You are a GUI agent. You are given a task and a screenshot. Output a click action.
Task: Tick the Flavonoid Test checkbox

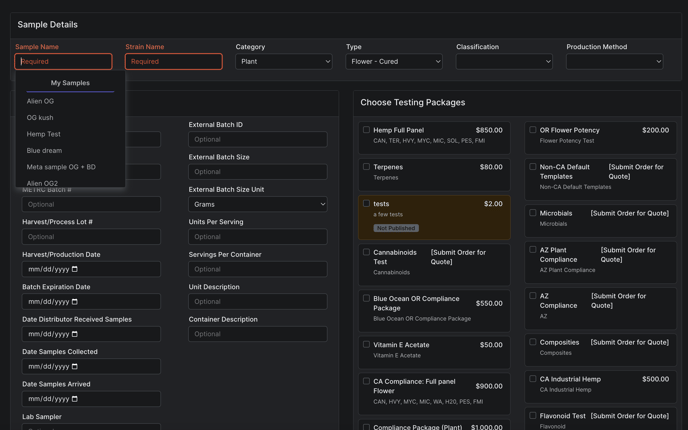coord(533,415)
